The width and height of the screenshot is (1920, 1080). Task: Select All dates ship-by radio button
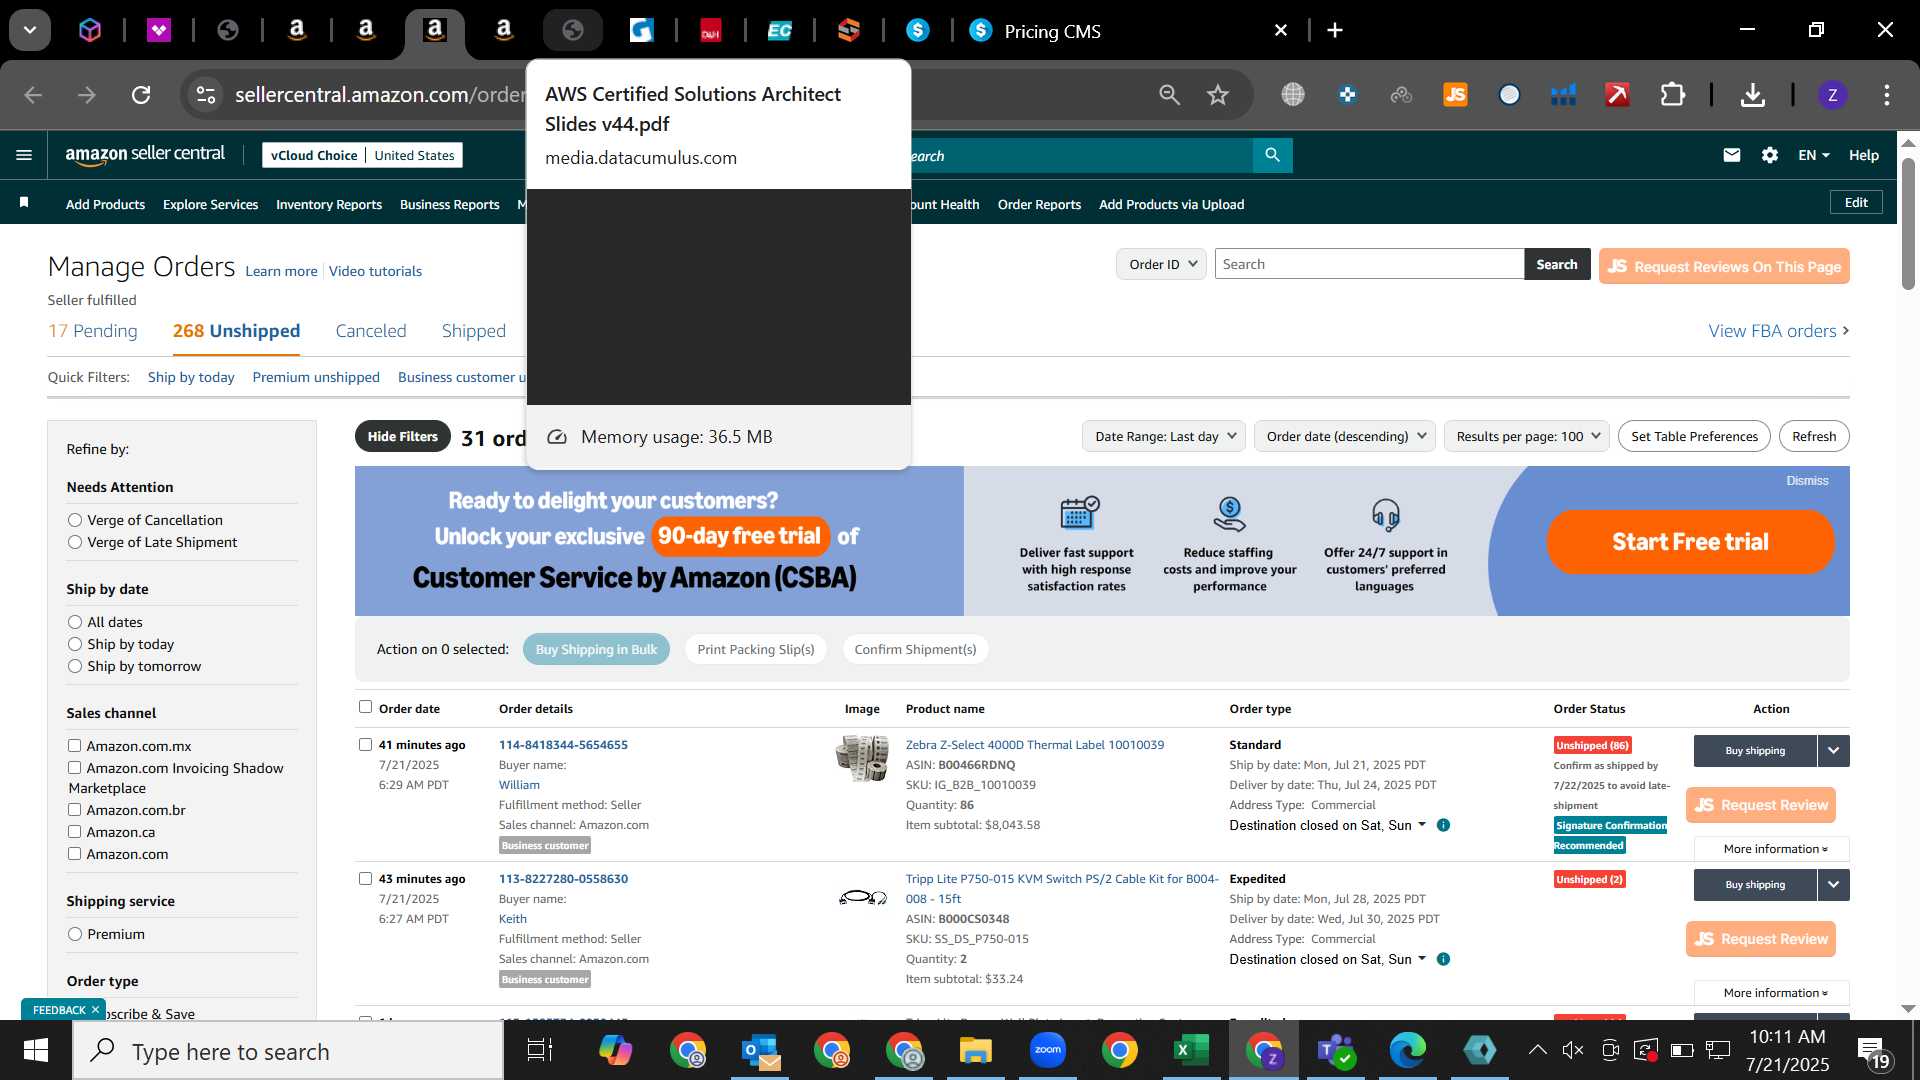[75, 622]
